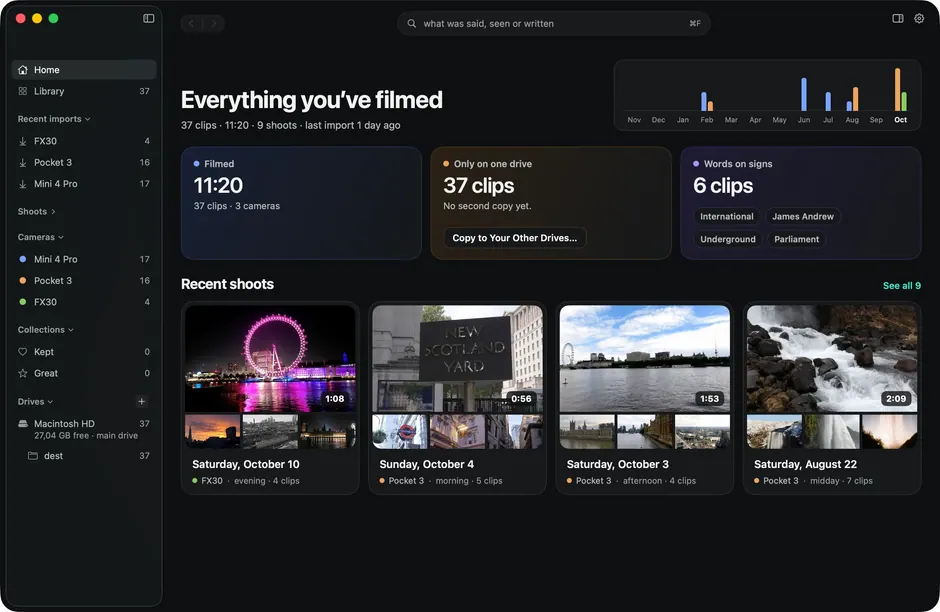
Task: Click the Oct bars in the chart
Action: point(900,90)
